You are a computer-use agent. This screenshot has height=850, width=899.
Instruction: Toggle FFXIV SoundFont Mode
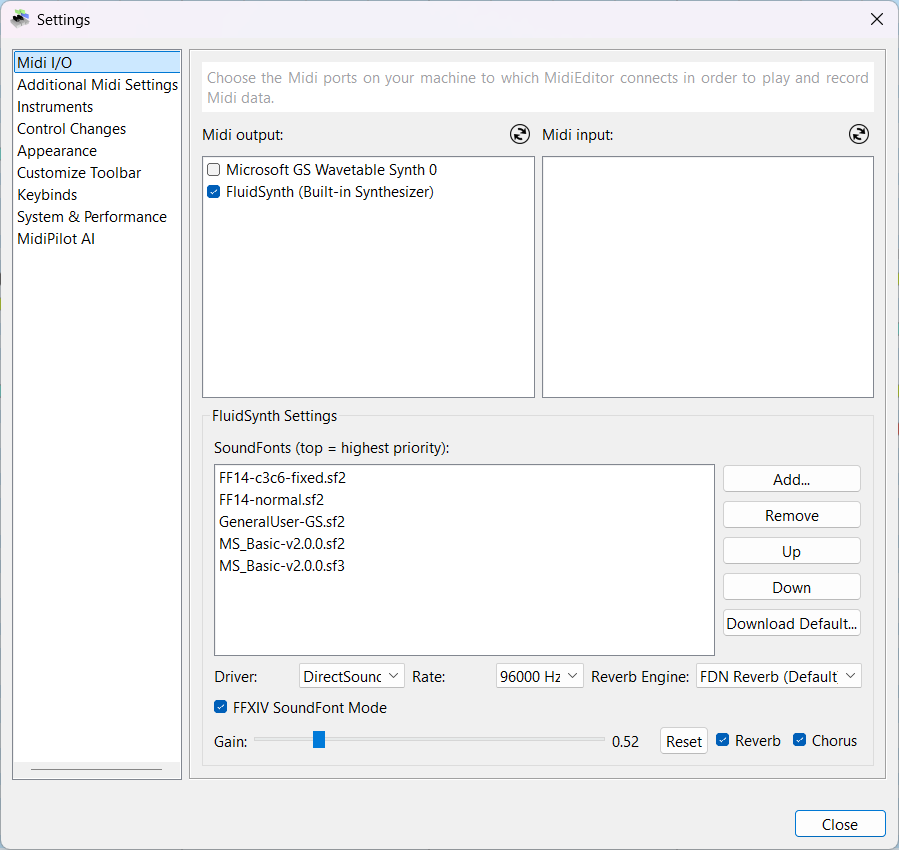pyautogui.click(x=221, y=707)
